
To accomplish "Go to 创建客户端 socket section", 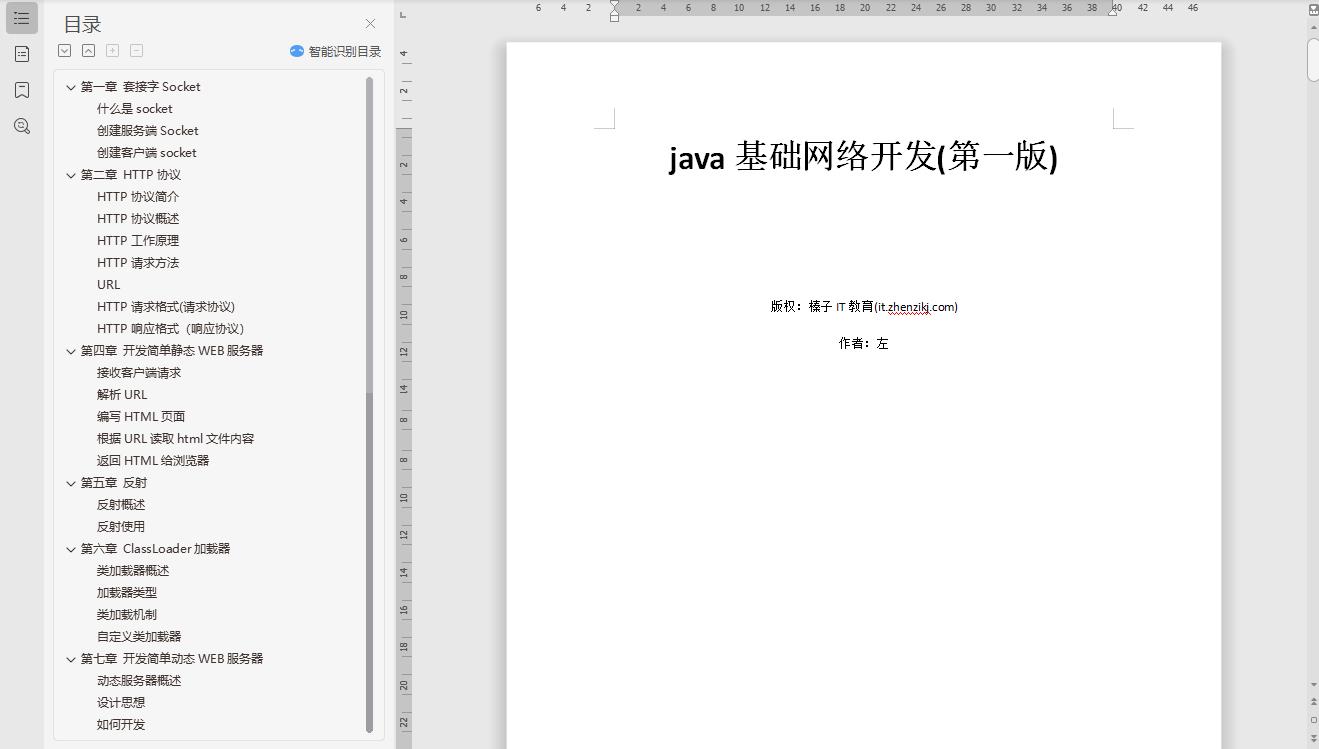I will (146, 153).
